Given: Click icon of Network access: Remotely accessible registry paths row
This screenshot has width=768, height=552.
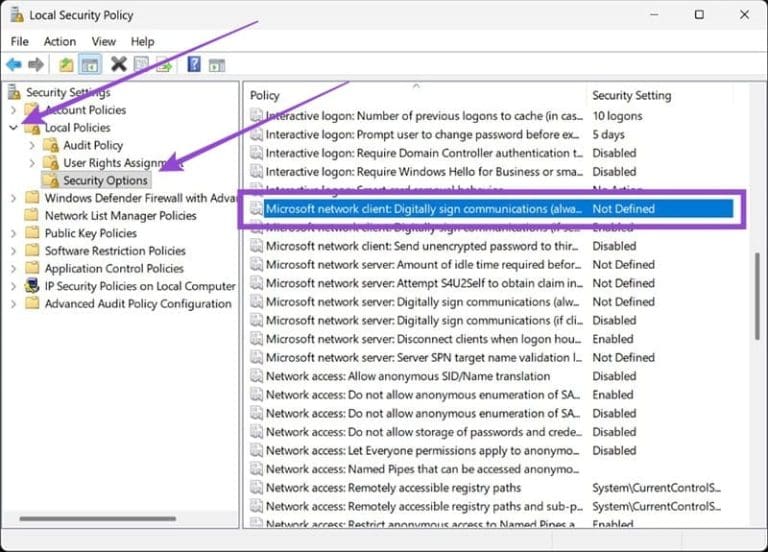Looking at the screenshot, I should point(256,487).
